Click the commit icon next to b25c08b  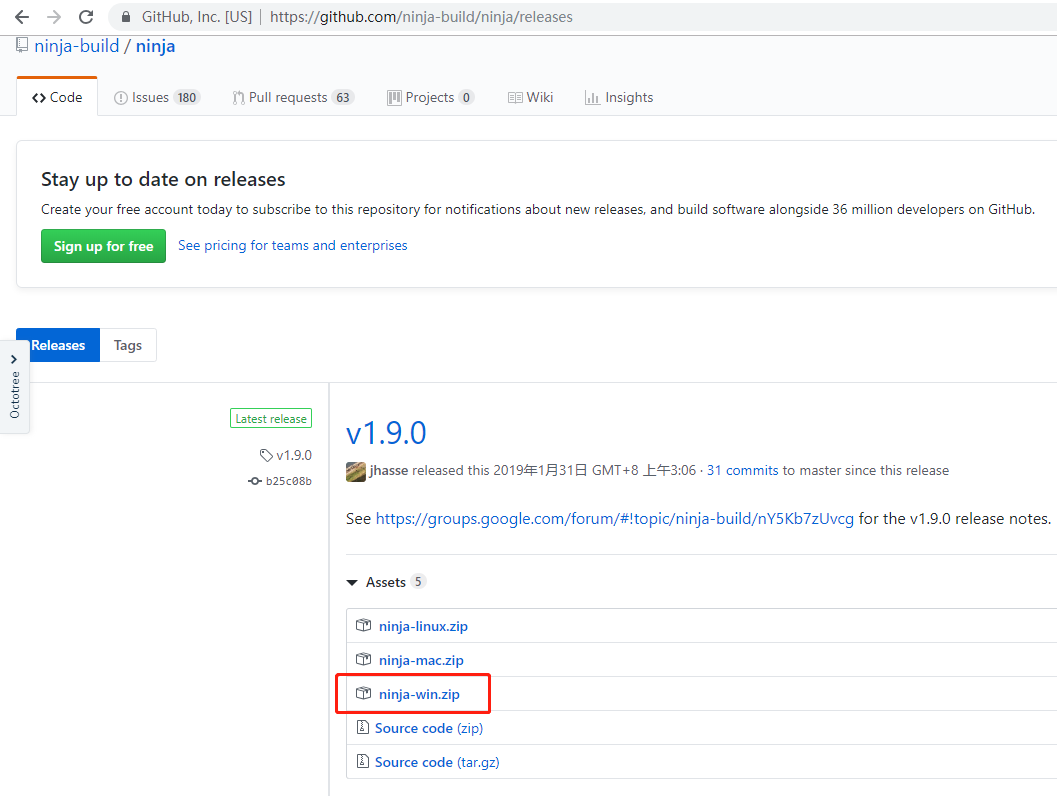point(255,481)
